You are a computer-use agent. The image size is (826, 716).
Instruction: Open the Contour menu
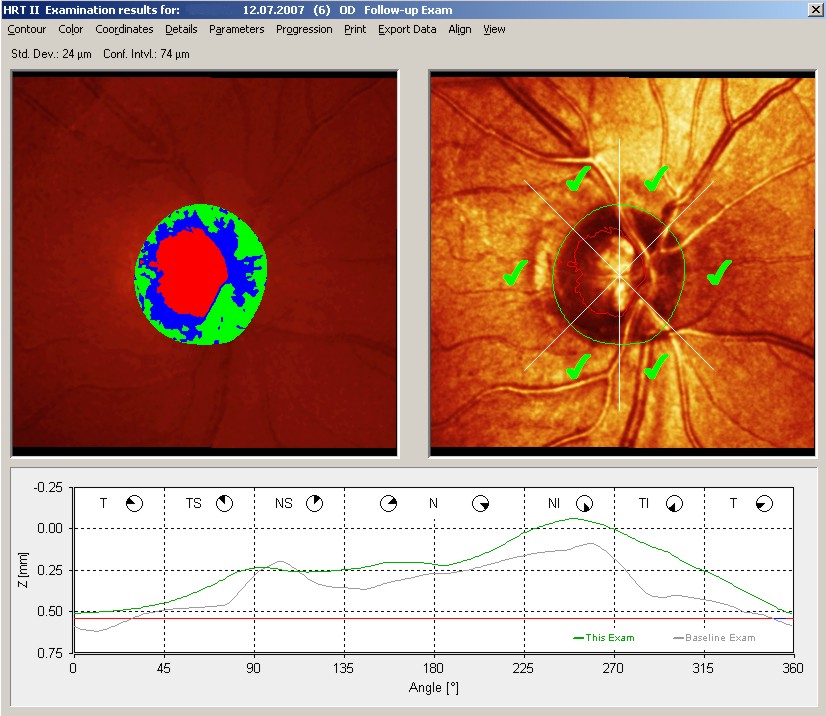click(27, 30)
